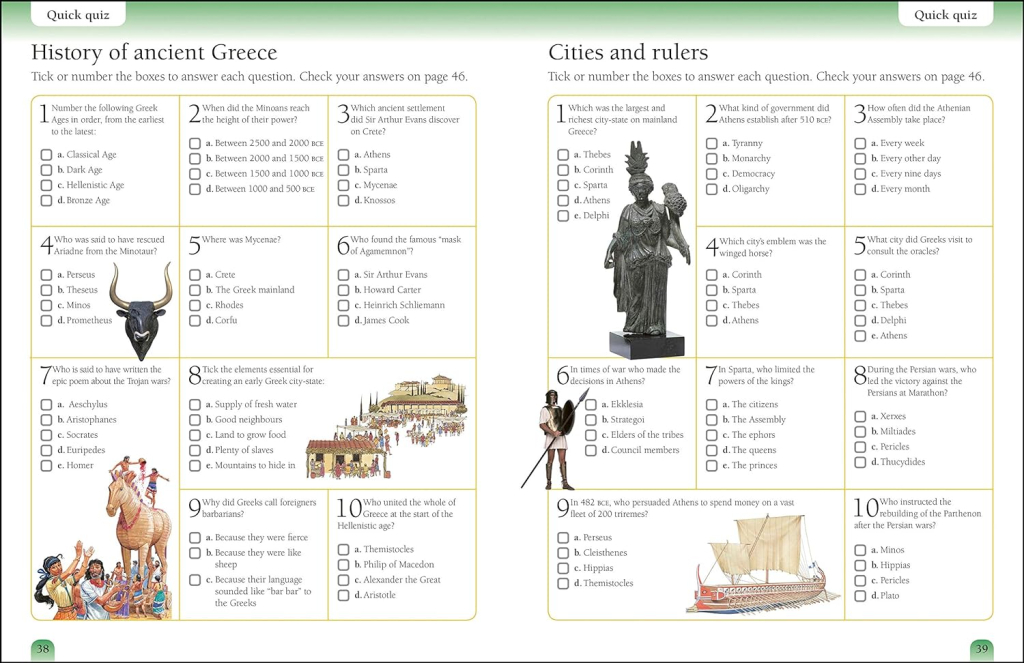Tick the "Classical Age" checkbox

46,155
